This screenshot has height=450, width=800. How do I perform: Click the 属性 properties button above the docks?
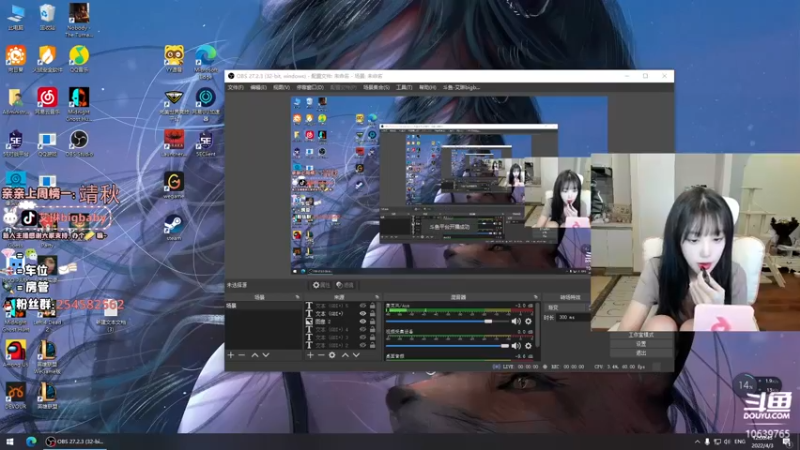tap(321, 285)
